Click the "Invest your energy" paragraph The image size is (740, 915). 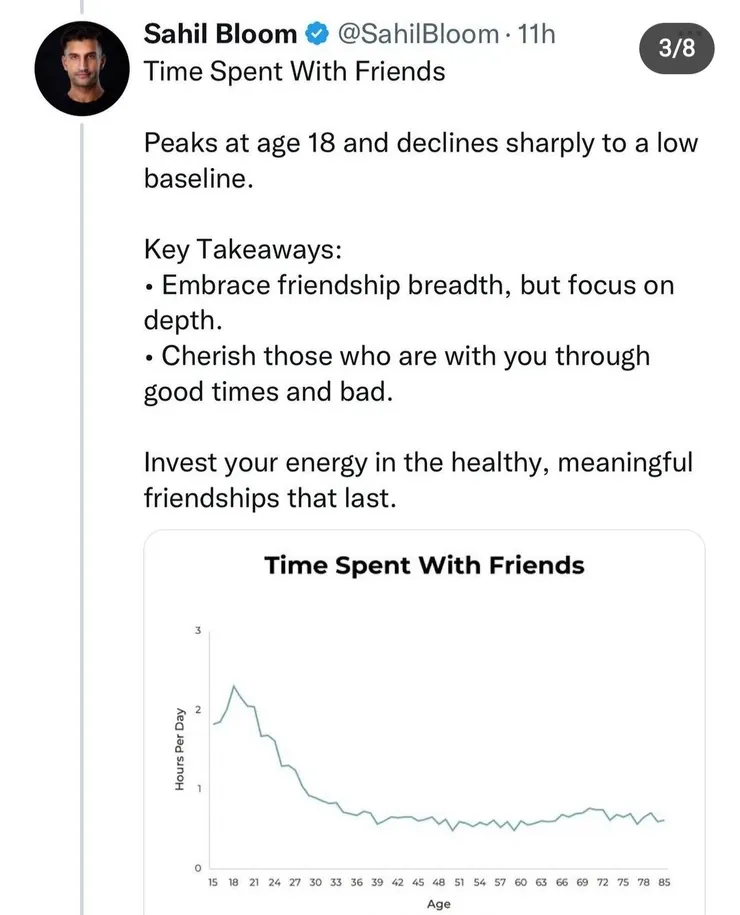418,481
